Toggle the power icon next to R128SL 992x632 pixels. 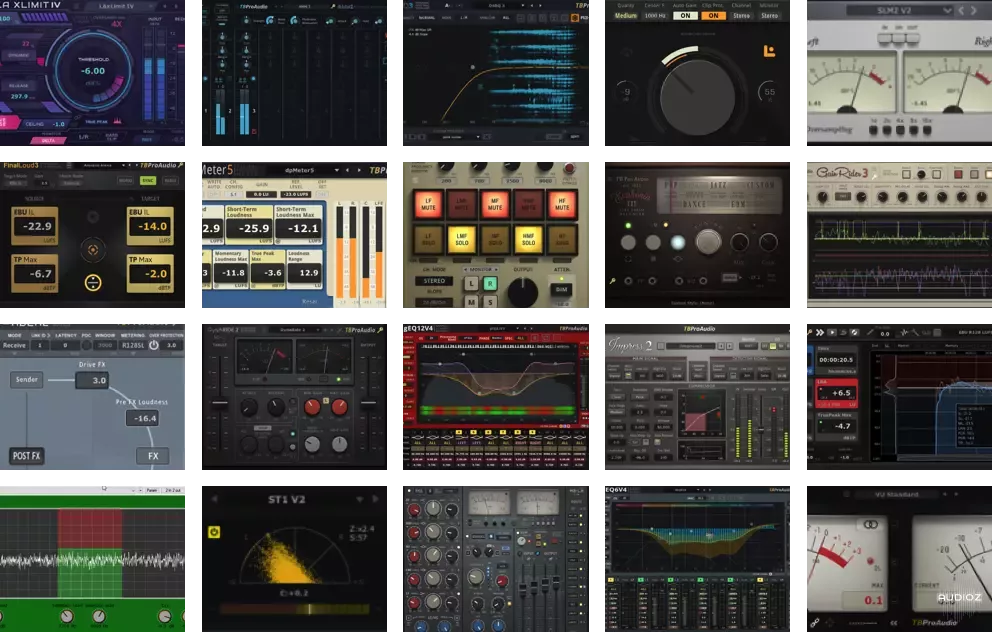click(154, 345)
